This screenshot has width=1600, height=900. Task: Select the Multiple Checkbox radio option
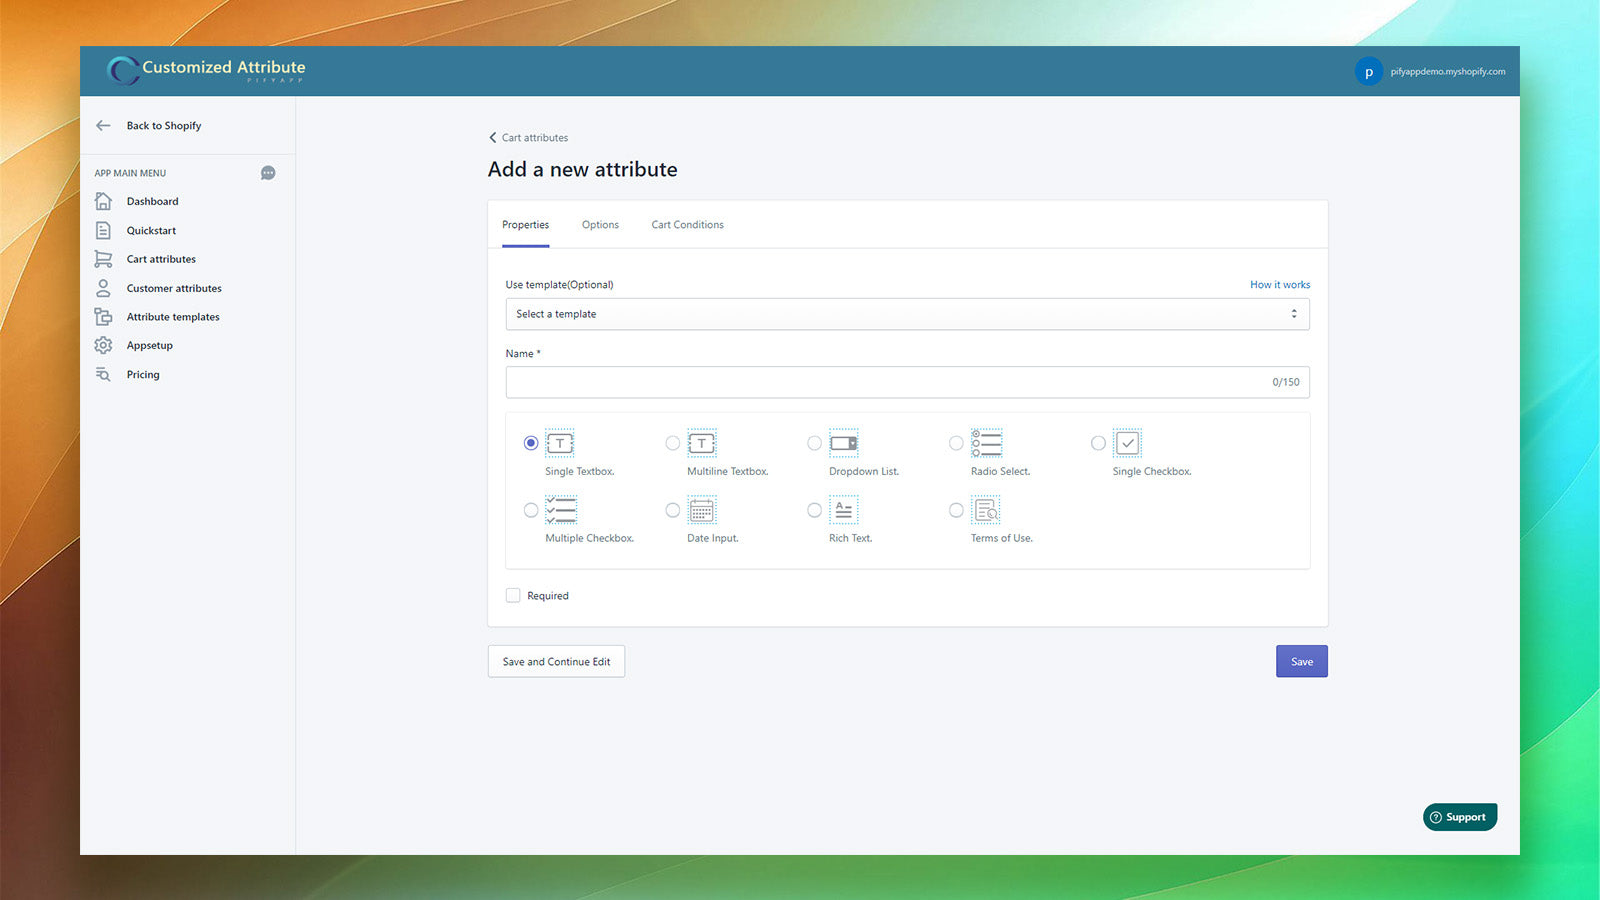click(531, 510)
